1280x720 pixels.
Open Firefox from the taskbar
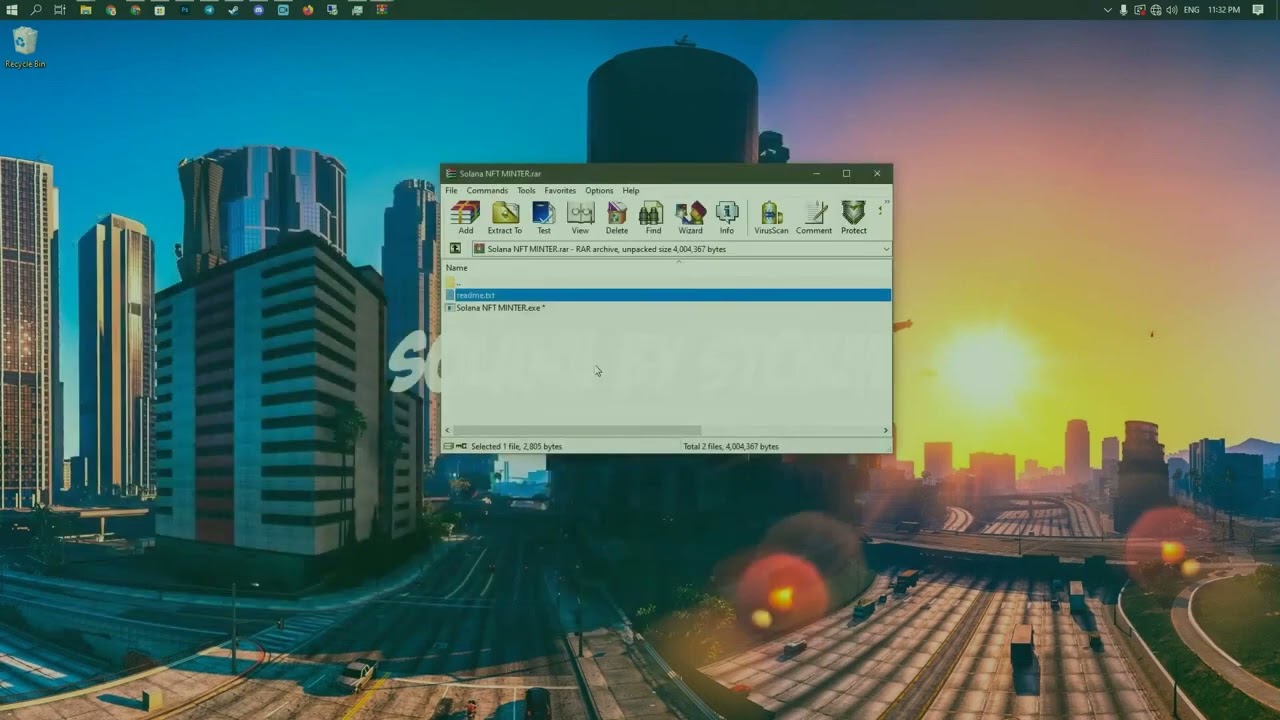click(x=308, y=10)
